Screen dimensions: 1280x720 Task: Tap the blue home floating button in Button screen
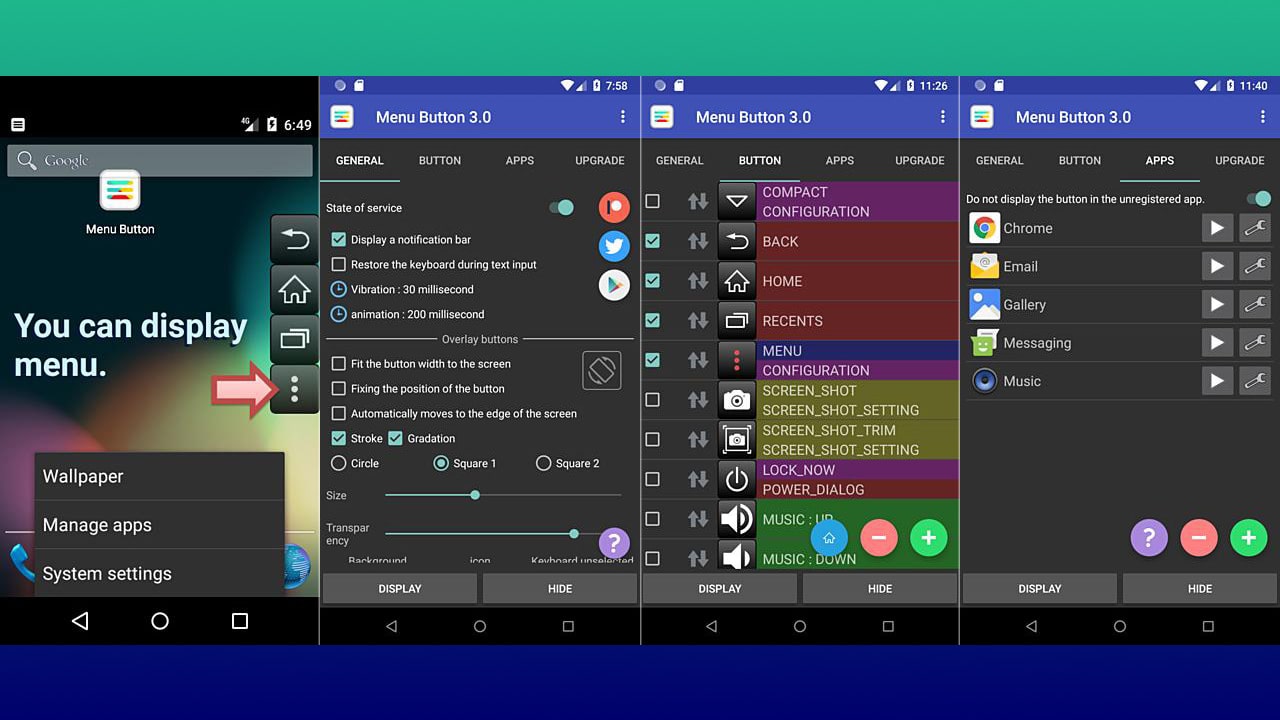point(828,538)
